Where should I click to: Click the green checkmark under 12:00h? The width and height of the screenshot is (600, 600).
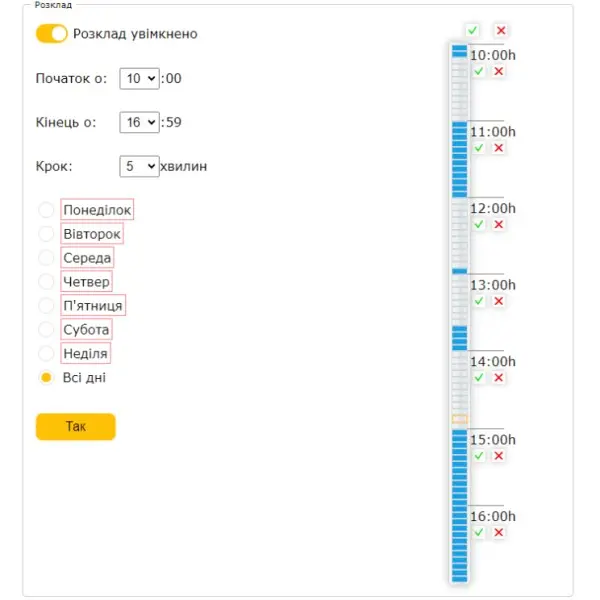point(478,224)
